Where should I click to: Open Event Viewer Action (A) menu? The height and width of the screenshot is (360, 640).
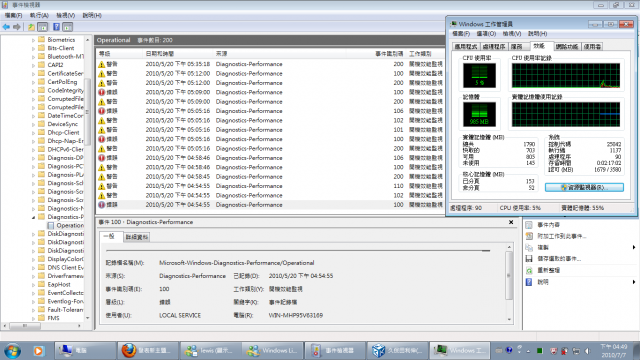39,16
